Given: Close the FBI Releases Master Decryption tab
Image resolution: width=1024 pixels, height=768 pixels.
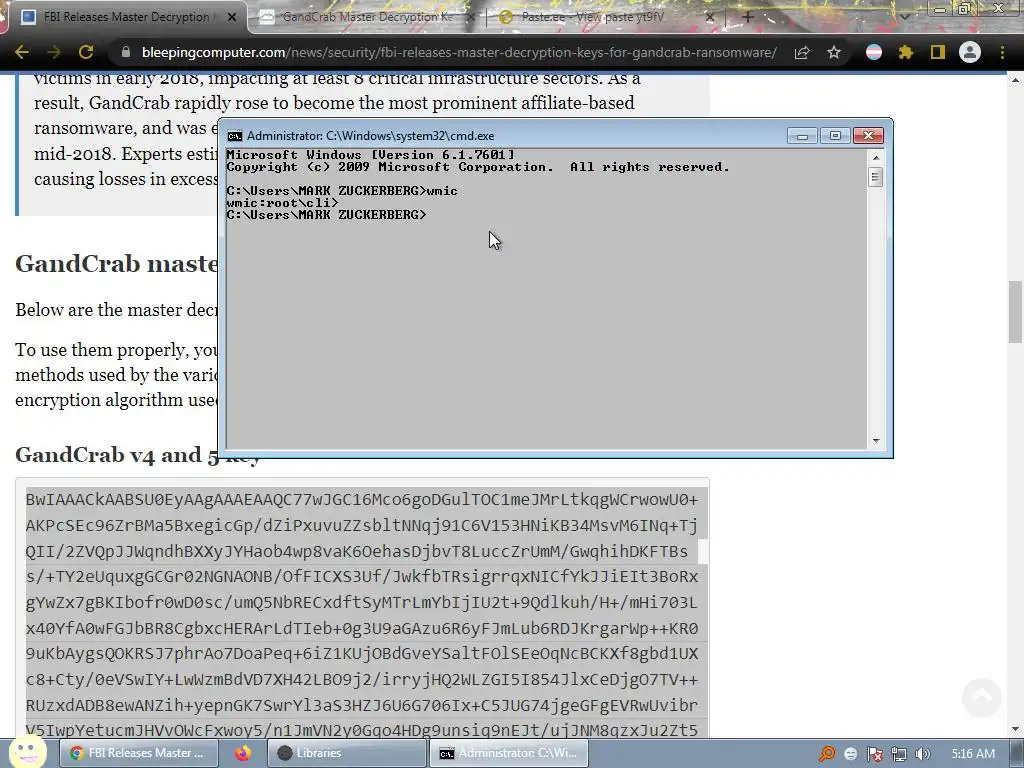Looking at the screenshot, I should click(x=232, y=18).
